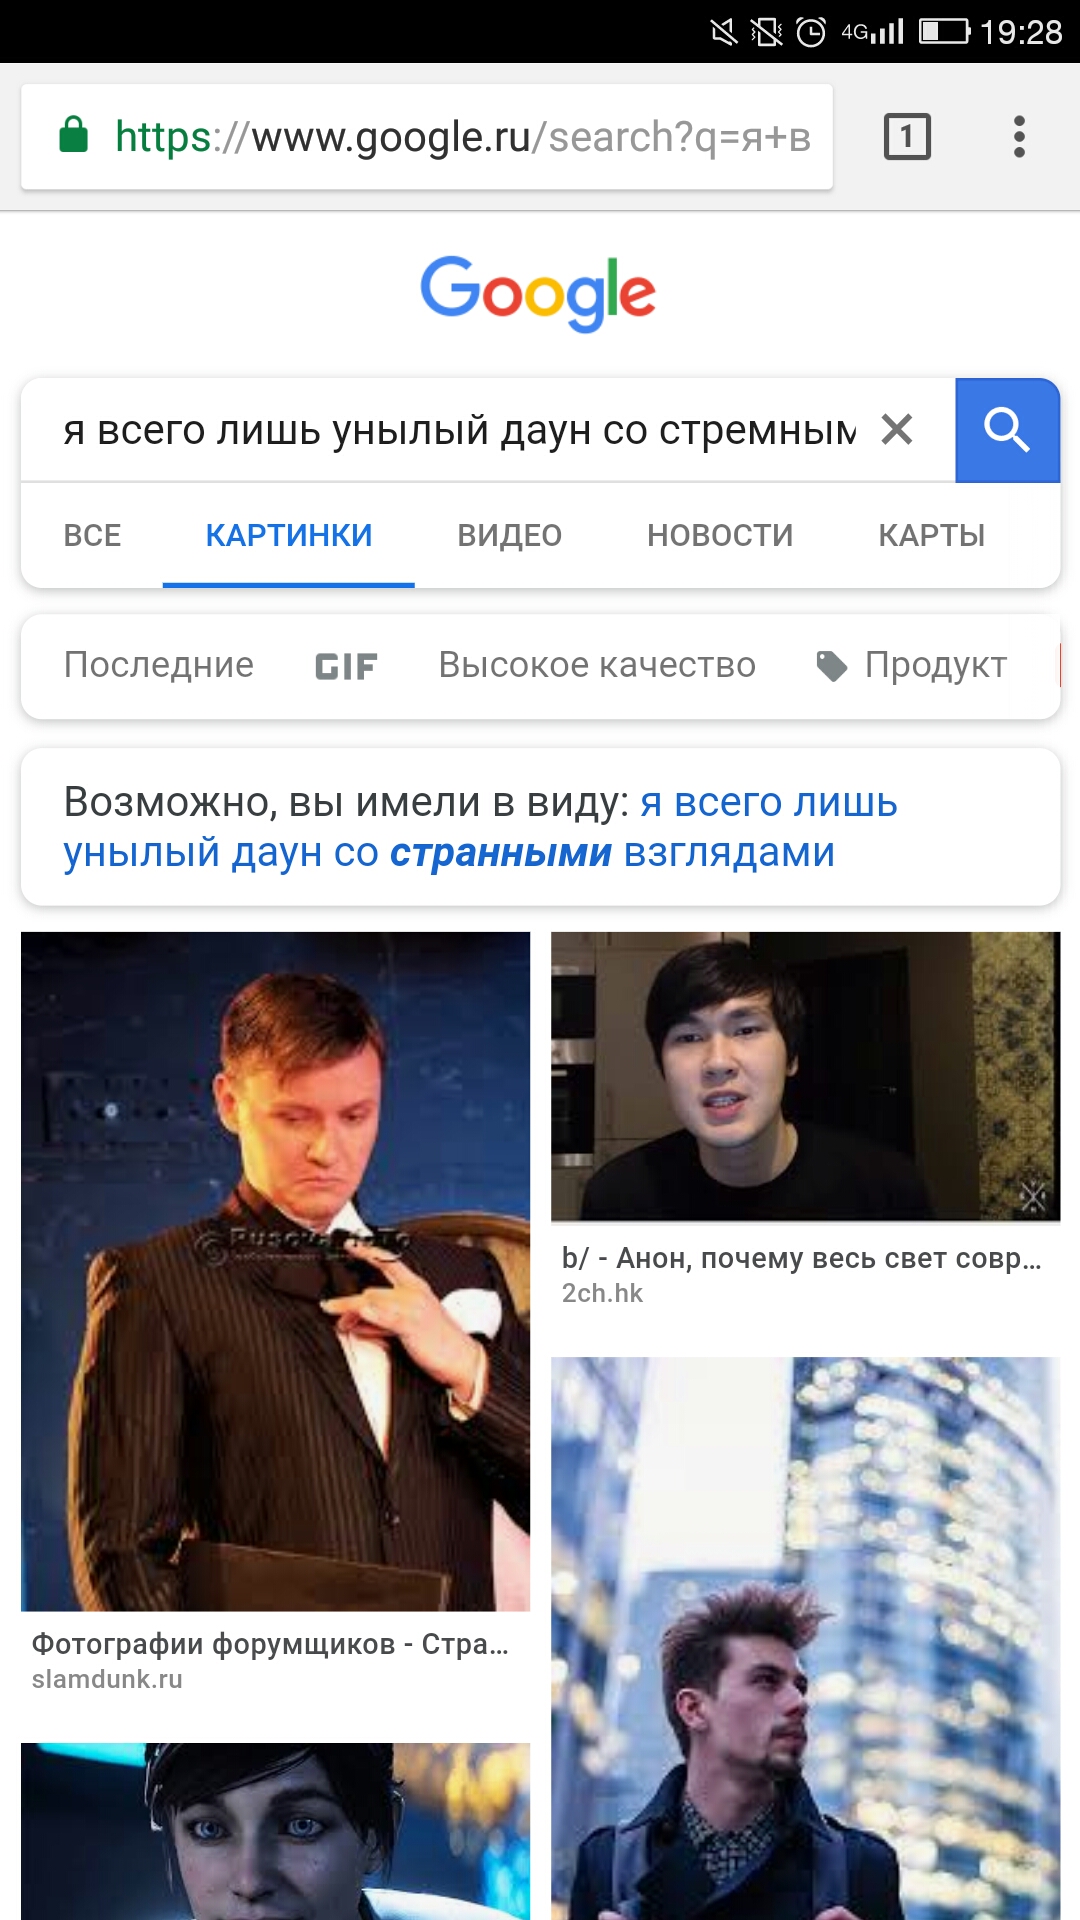Tap the green padlock security icon
1080x1920 pixels.
click(74, 135)
